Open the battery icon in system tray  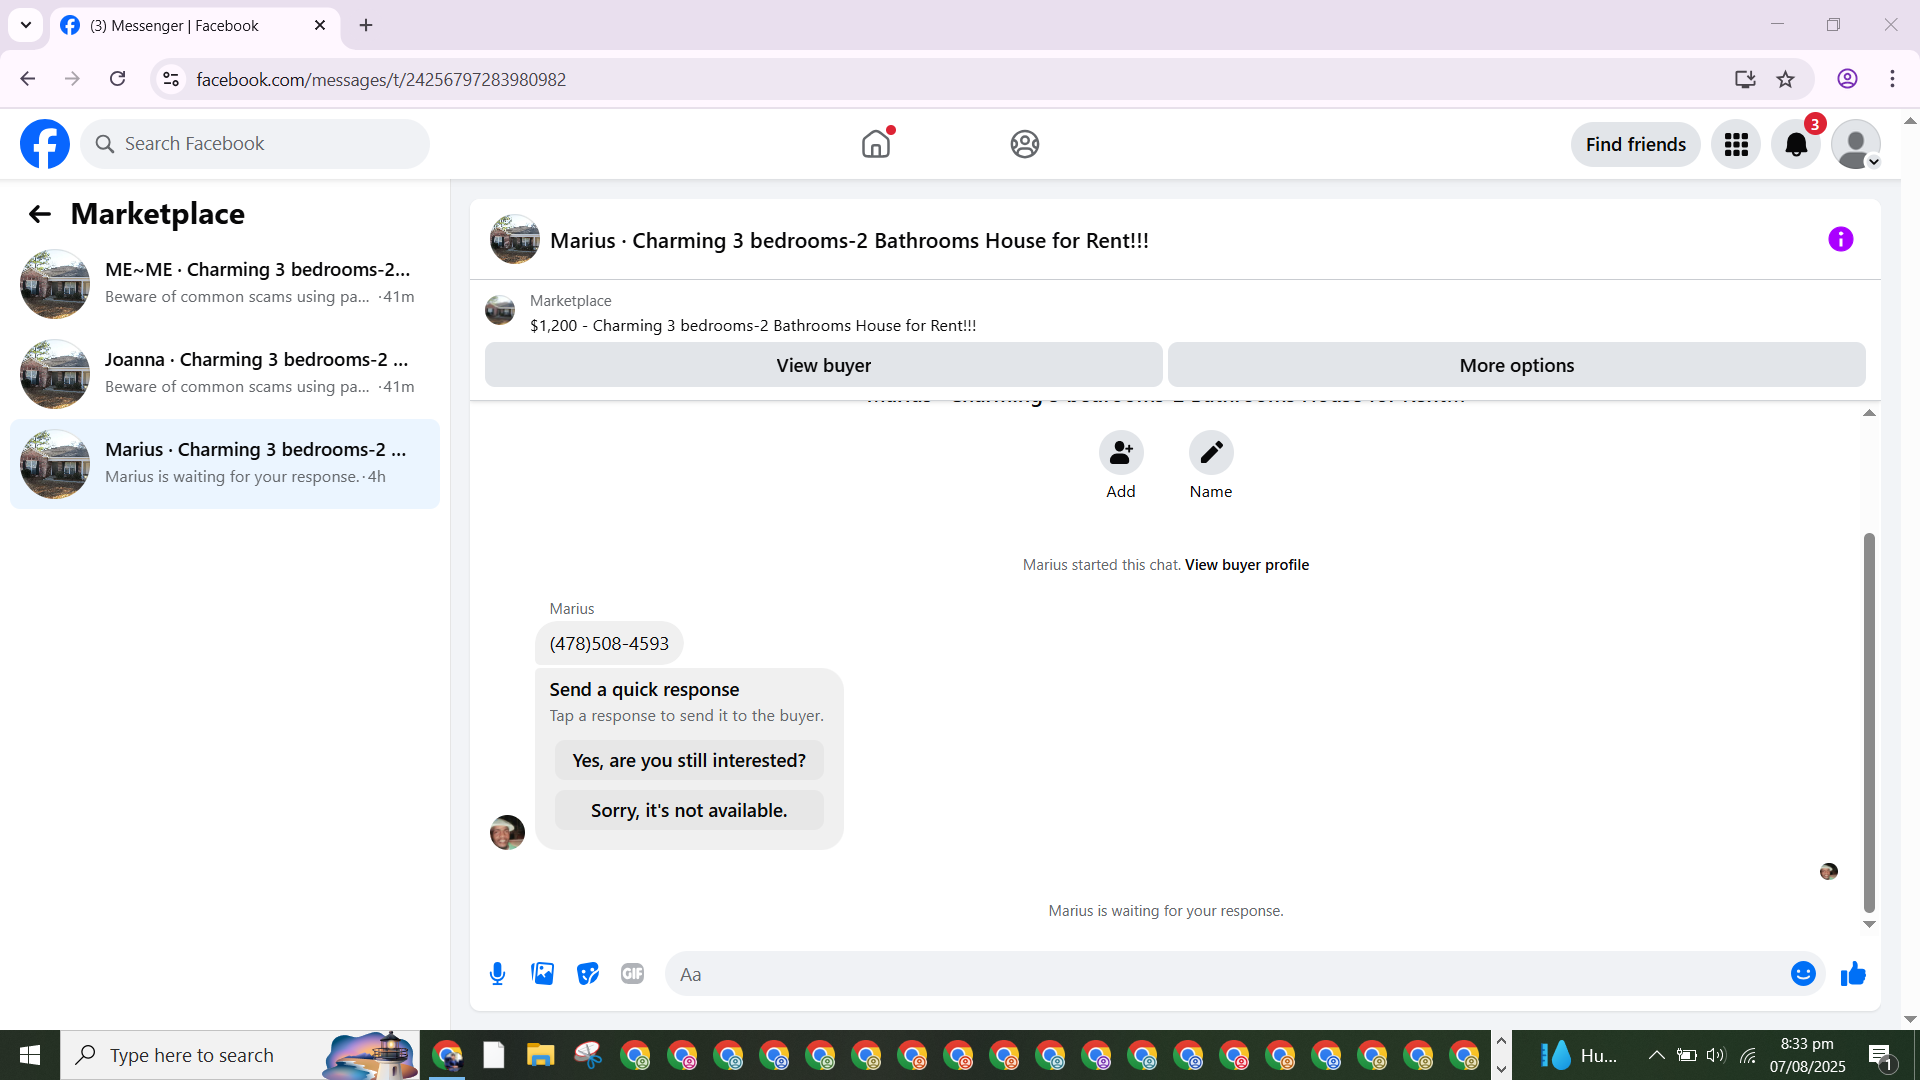1686,1055
